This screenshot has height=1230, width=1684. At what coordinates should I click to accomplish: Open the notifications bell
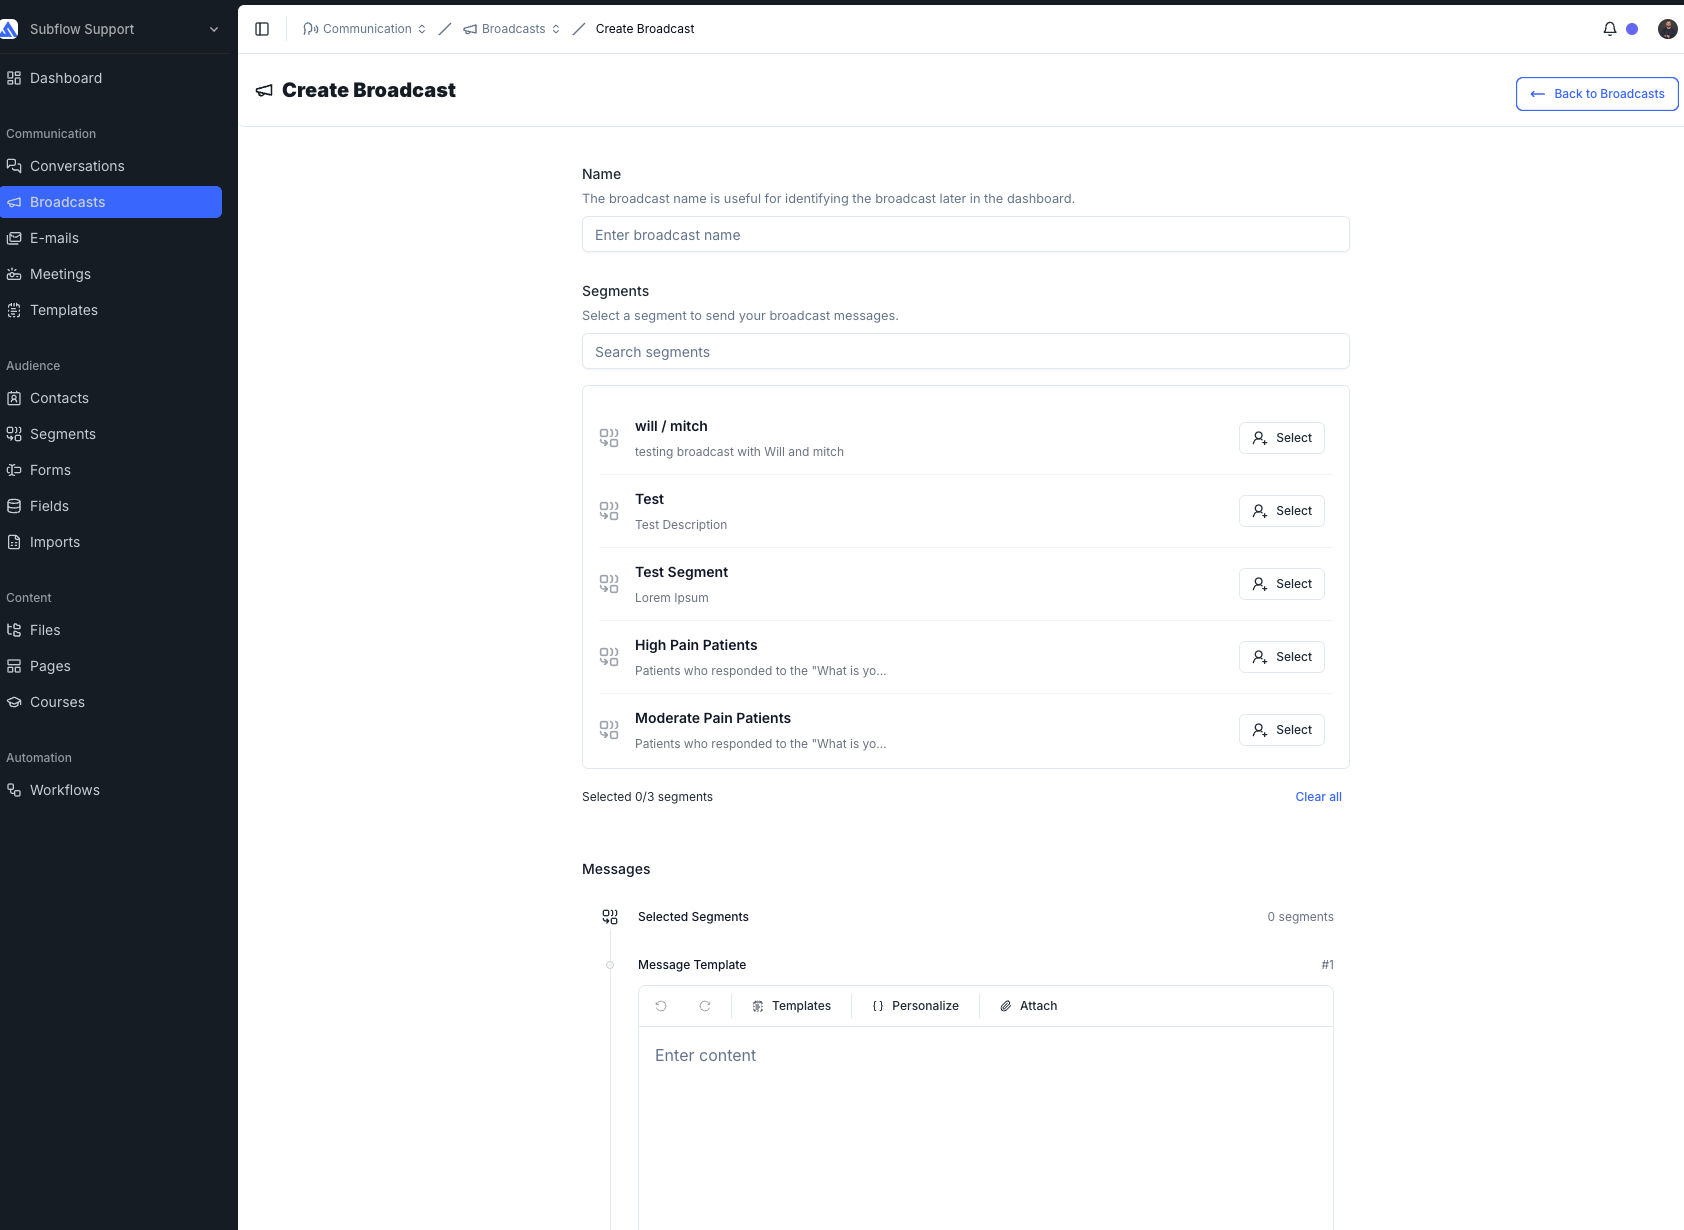(x=1610, y=29)
